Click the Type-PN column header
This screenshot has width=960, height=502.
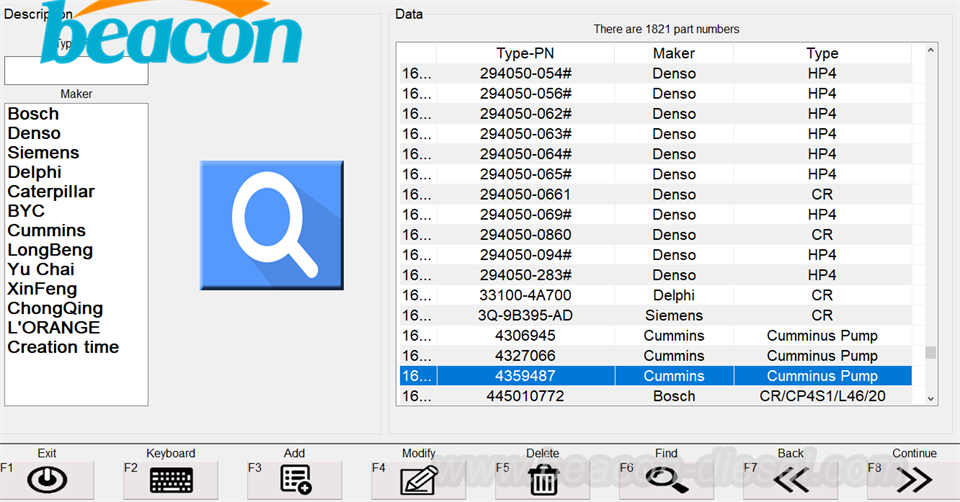[525, 53]
